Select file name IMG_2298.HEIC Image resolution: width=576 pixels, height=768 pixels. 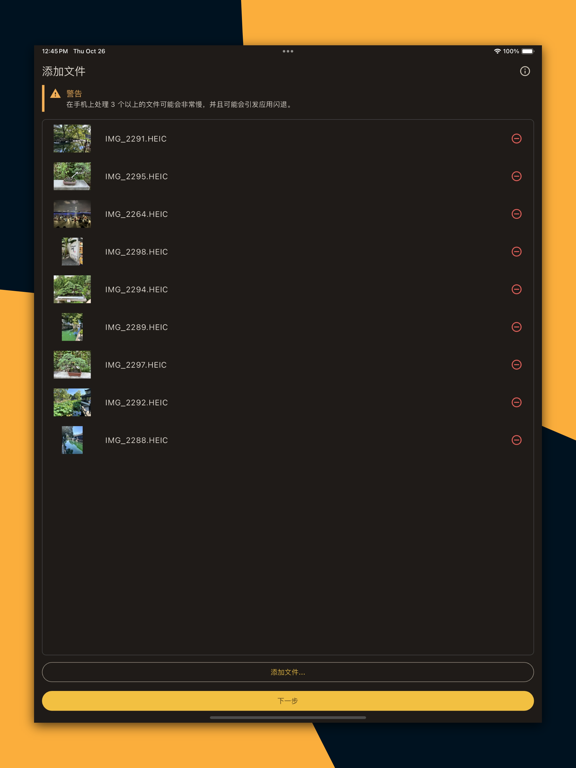136,252
